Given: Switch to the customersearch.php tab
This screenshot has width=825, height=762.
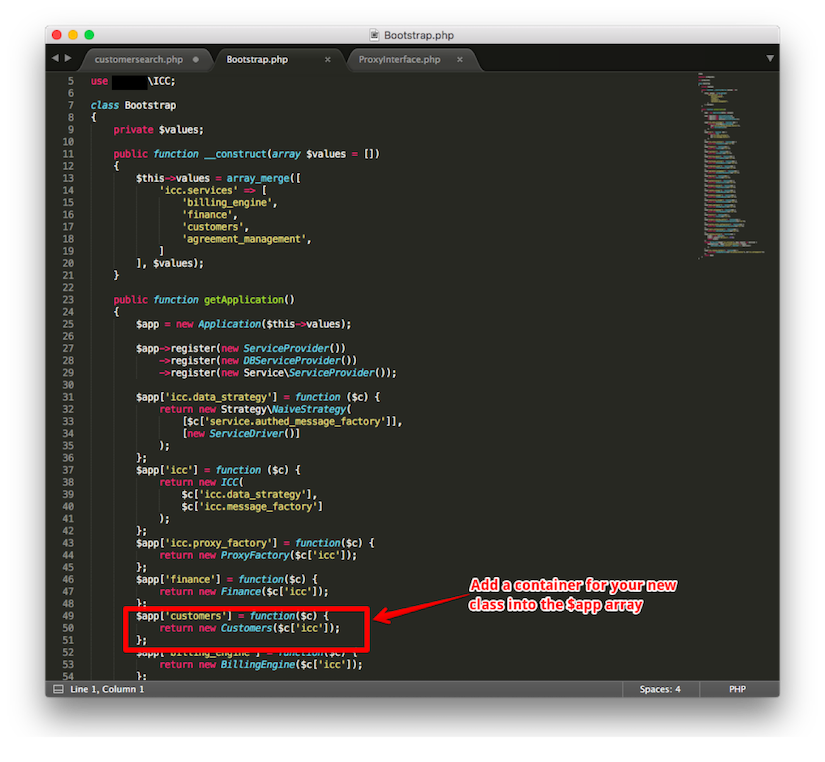Looking at the screenshot, I should click(x=138, y=59).
